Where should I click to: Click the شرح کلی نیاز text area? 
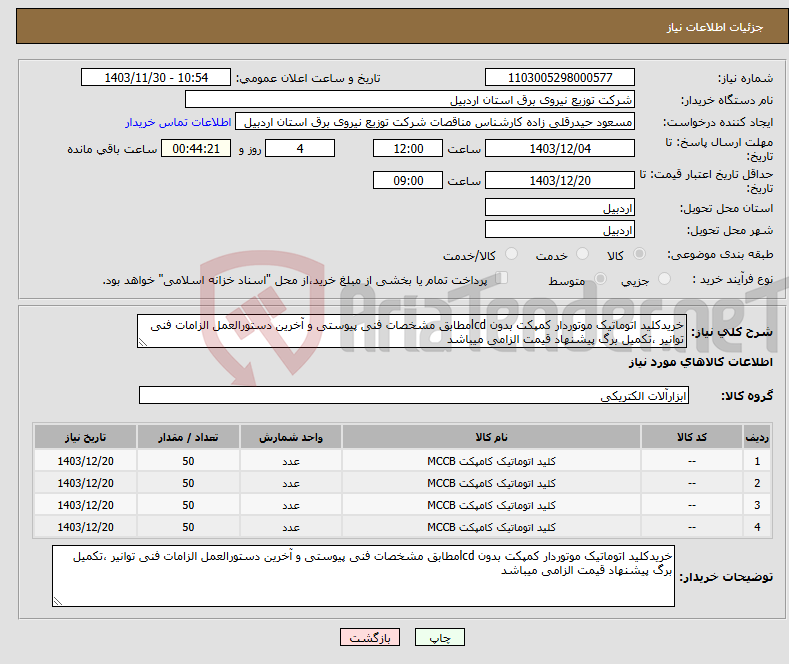412,331
